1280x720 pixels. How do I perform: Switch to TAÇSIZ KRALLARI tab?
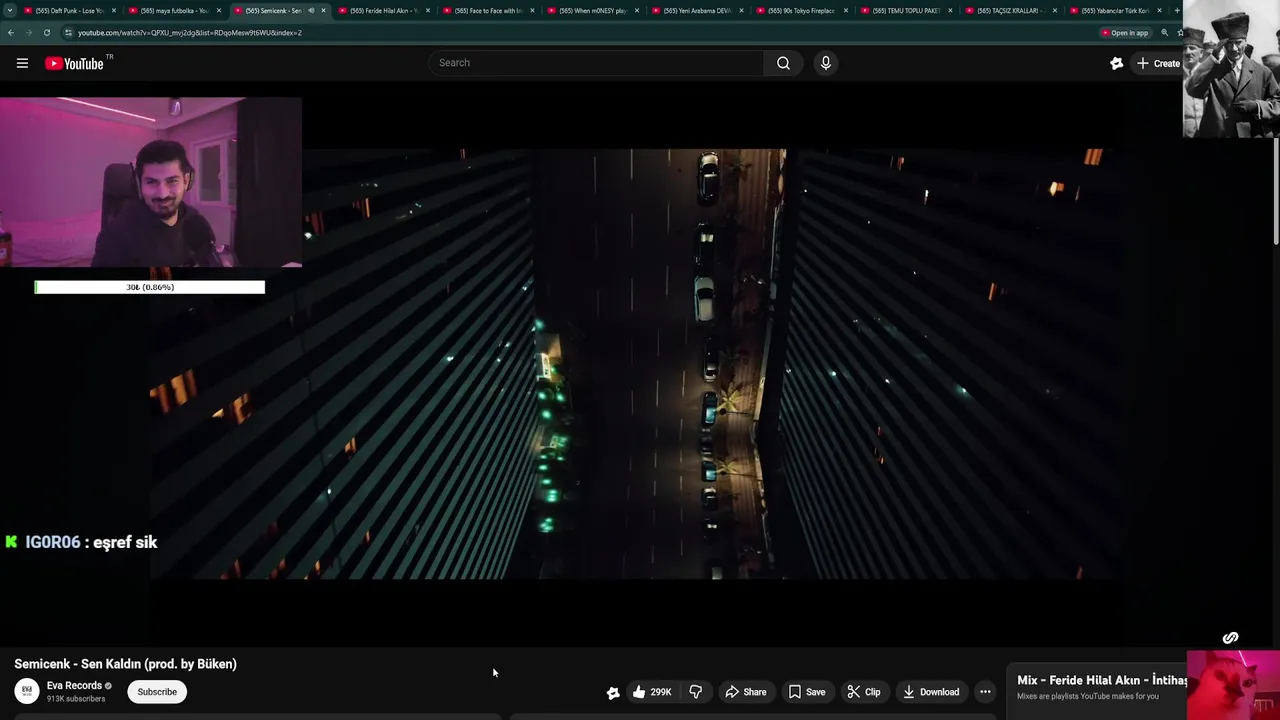tap(1010, 11)
